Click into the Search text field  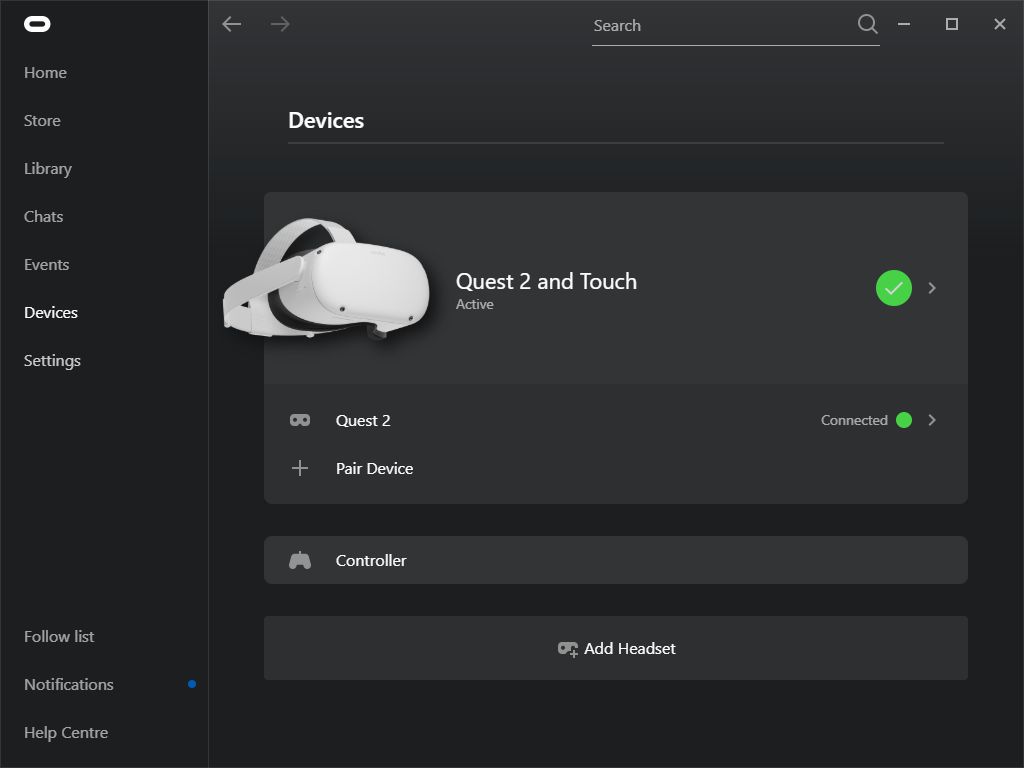pos(720,26)
